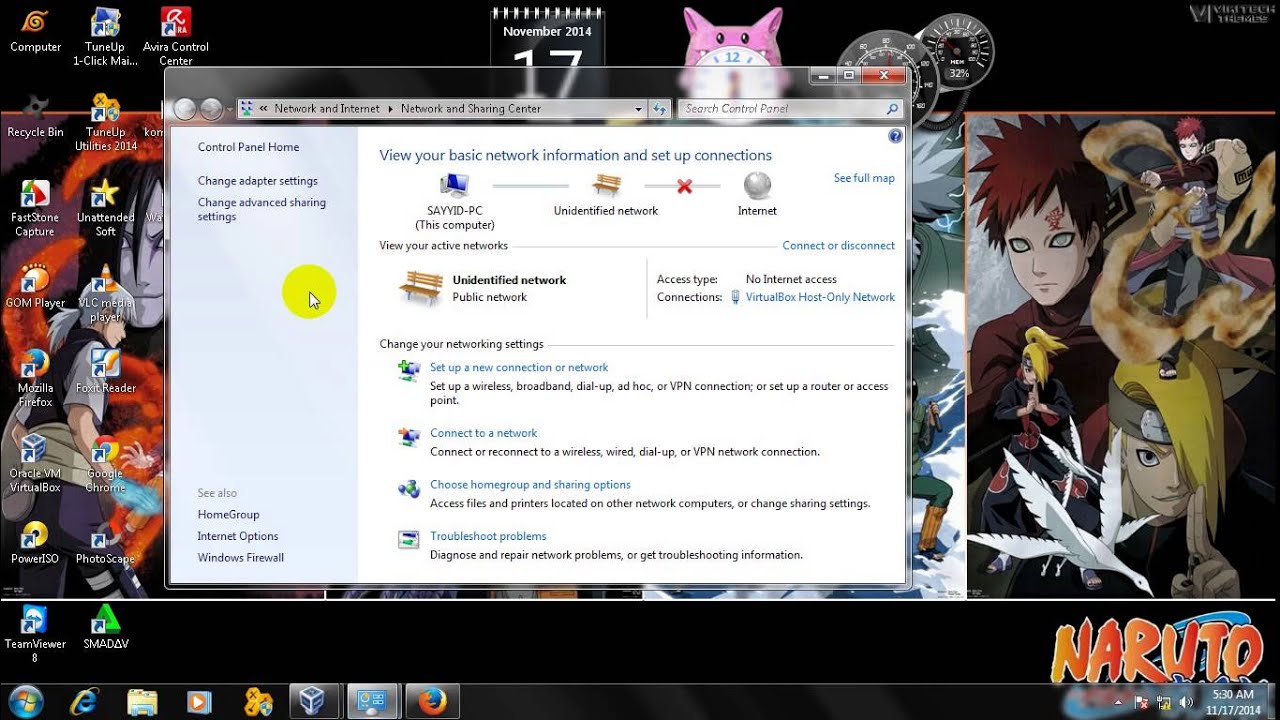Viewport: 1280px width, 720px height.
Task: Click Connect to a network link
Action: (x=483, y=433)
